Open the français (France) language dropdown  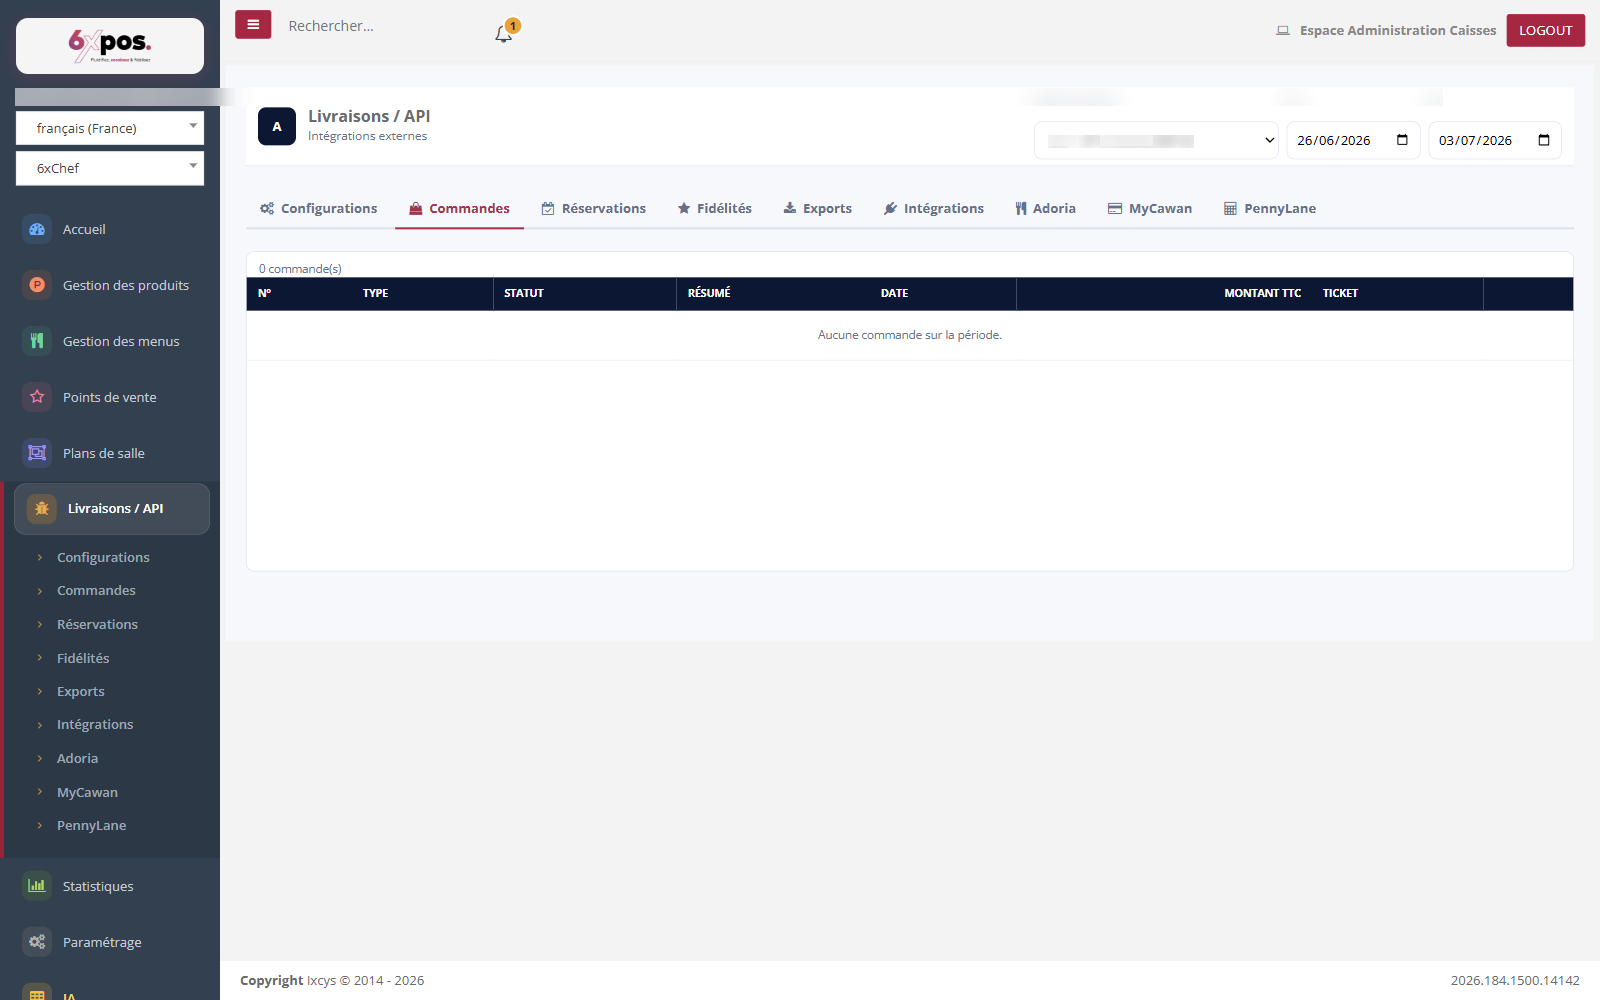[x=110, y=128]
